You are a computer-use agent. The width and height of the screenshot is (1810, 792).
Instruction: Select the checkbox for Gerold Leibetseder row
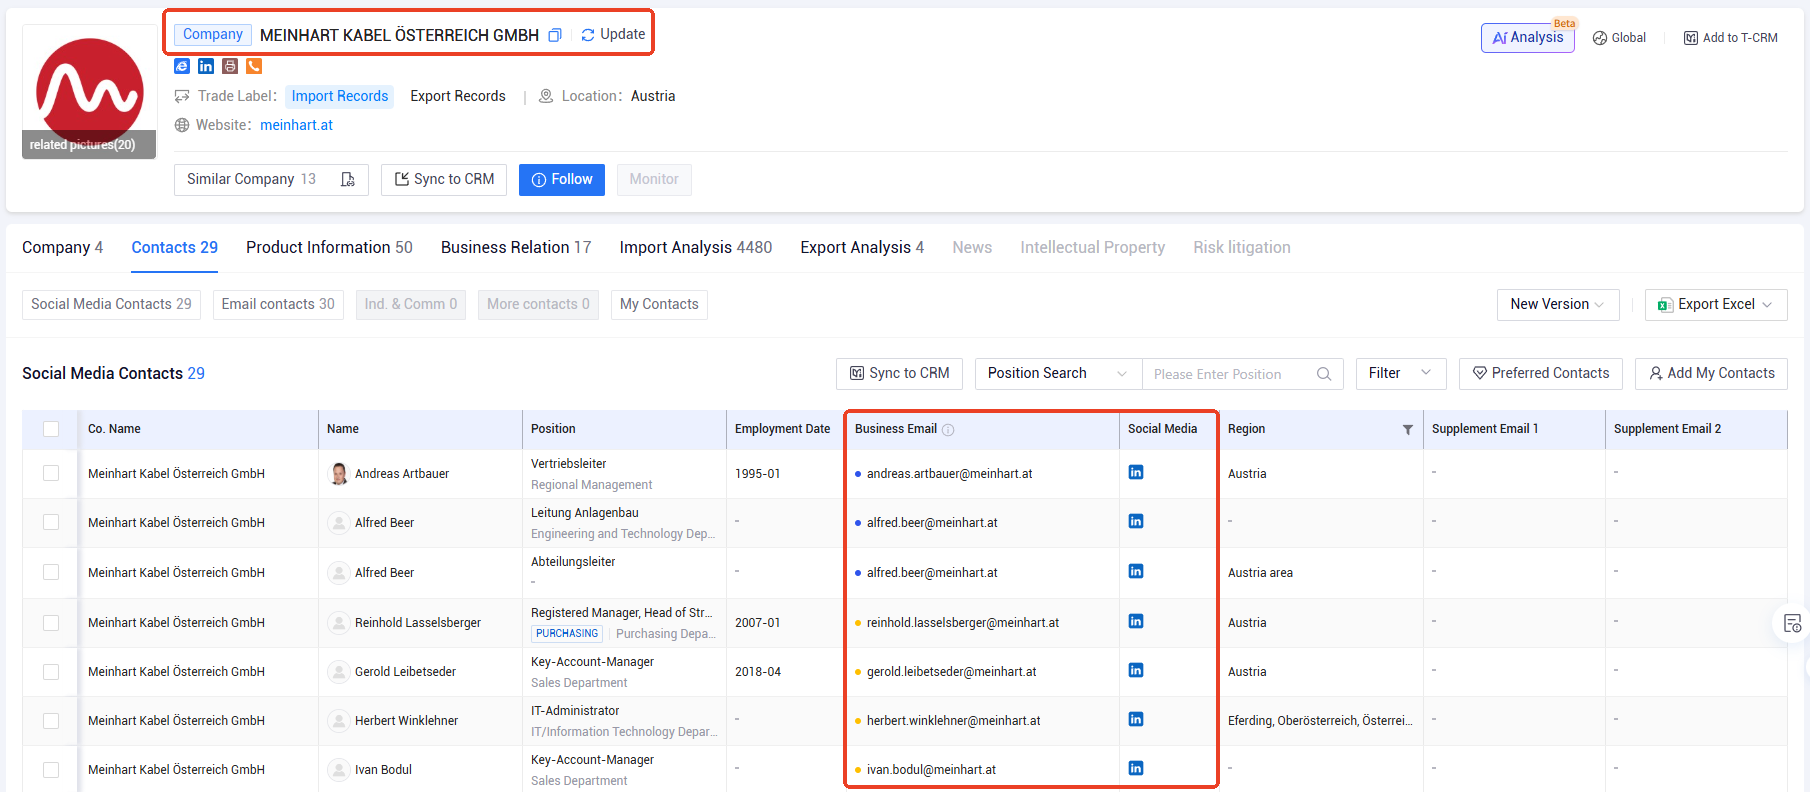(x=51, y=672)
